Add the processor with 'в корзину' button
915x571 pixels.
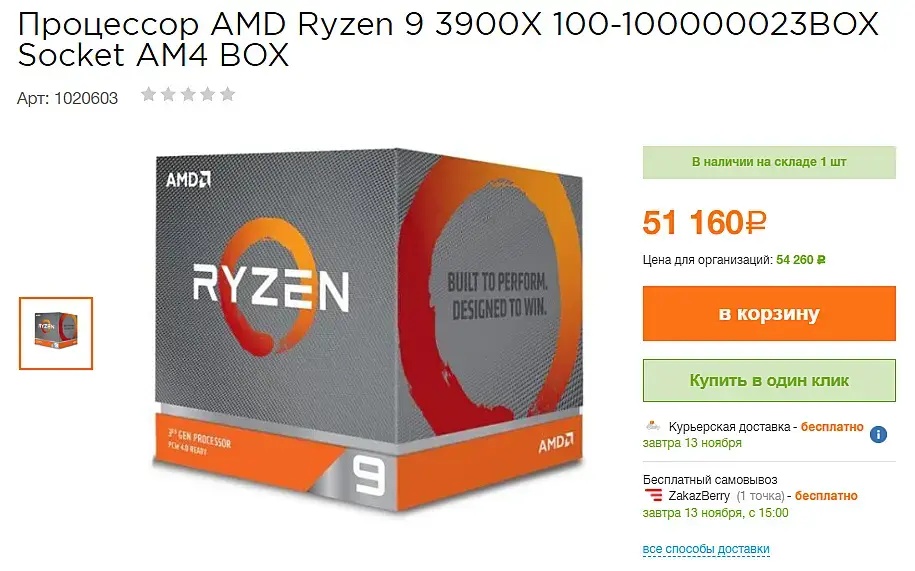click(x=769, y=313)
